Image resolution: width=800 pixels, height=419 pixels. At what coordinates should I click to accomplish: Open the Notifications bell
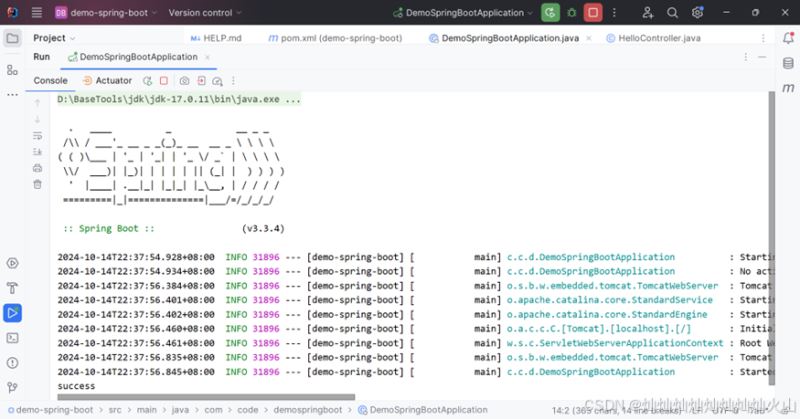788,38
